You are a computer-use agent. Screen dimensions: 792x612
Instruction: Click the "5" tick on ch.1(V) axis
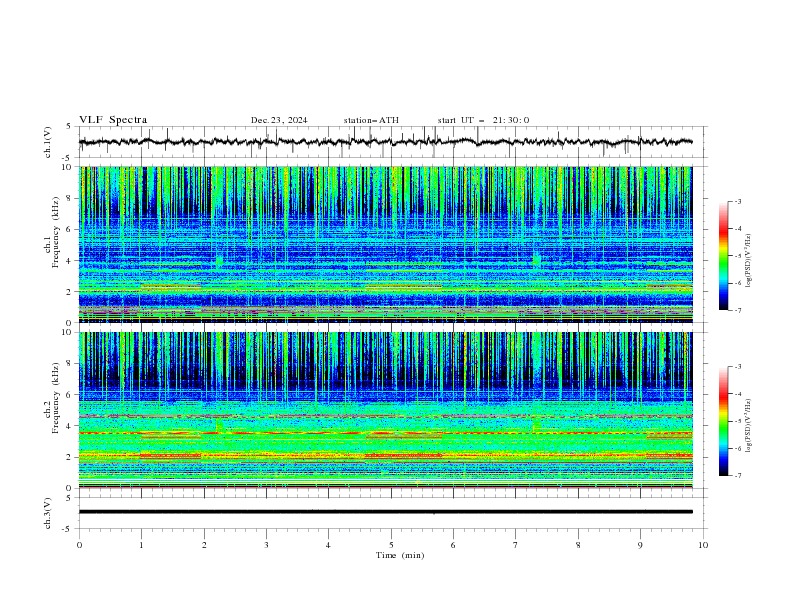click(69, 126)
